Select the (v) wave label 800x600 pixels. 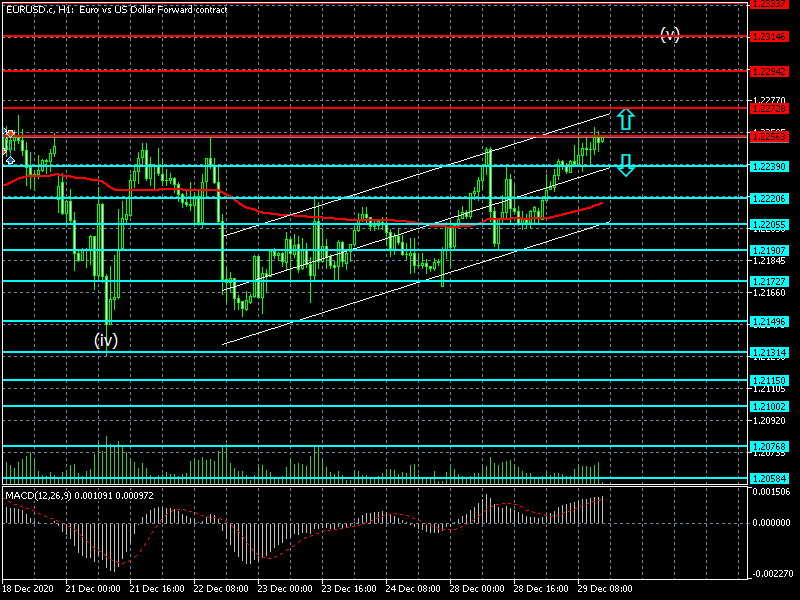point(670,35)
